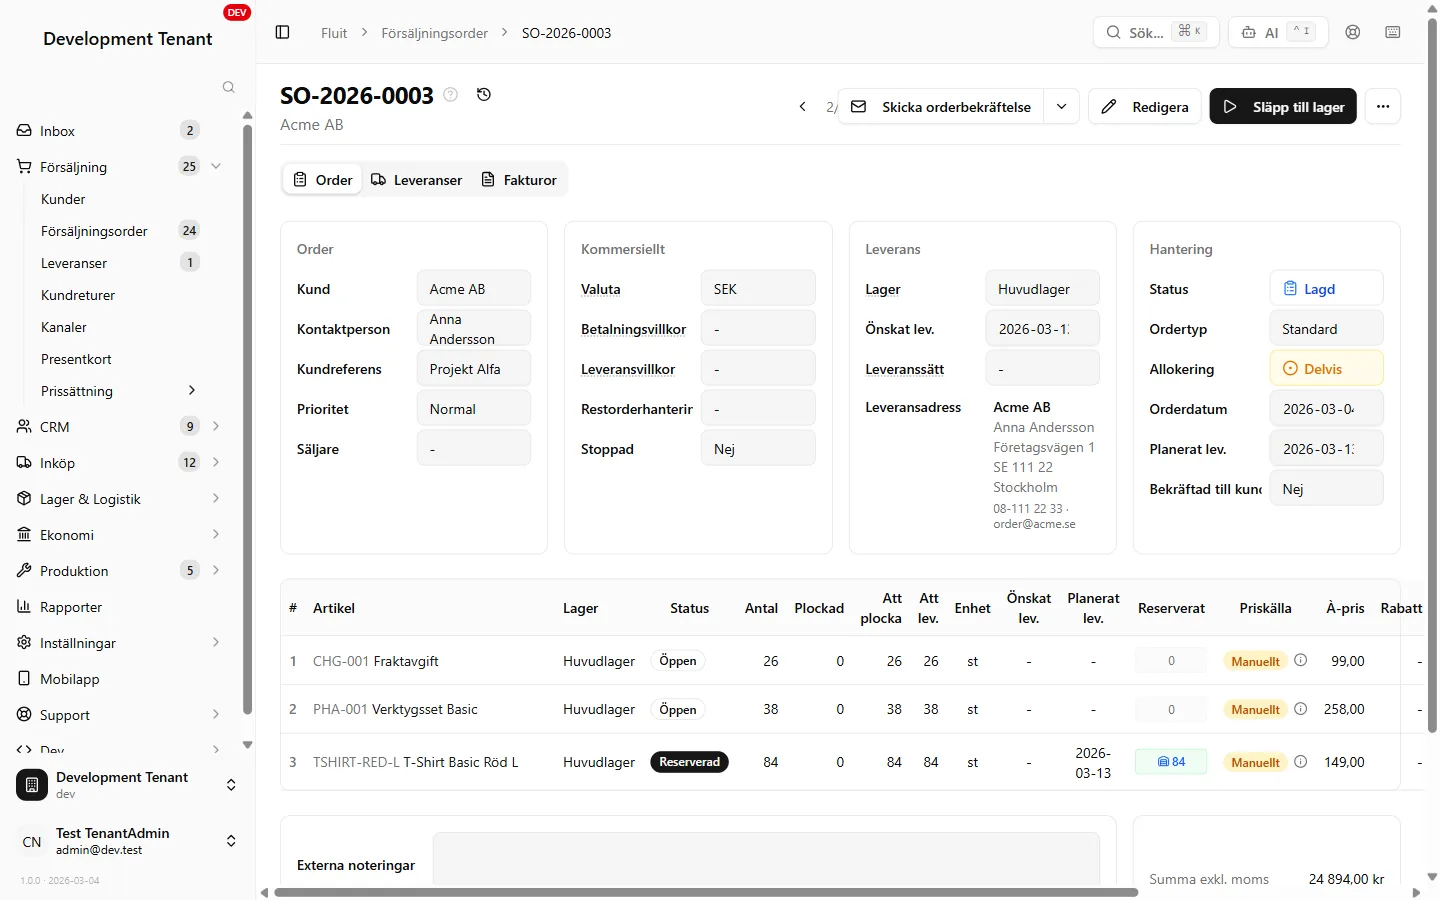Viewport: 1440px width, 900px height.
Task: Click Försäljningsorder breadcrumb link
Action: pyautogui.click(x=434, y=33)
